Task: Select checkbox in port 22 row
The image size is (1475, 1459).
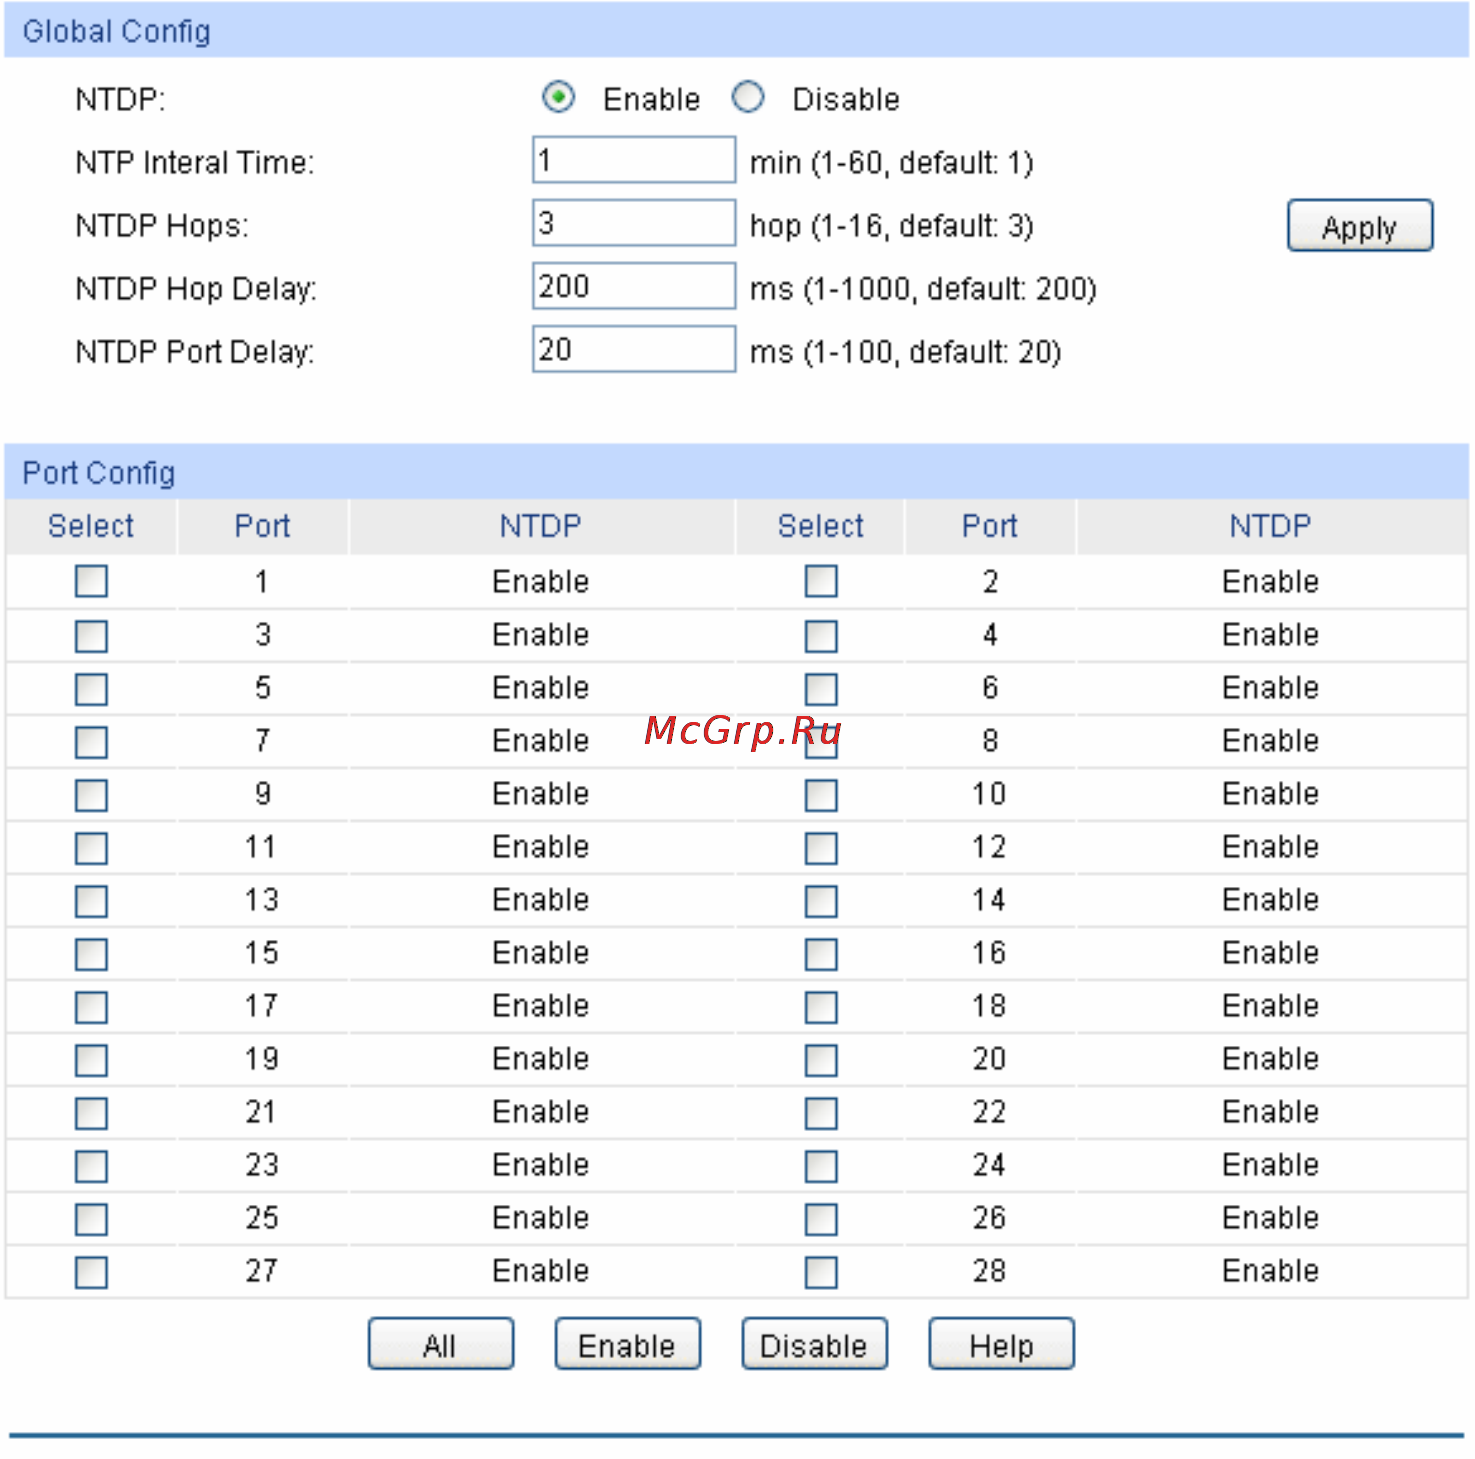Action: [821, 1113]
